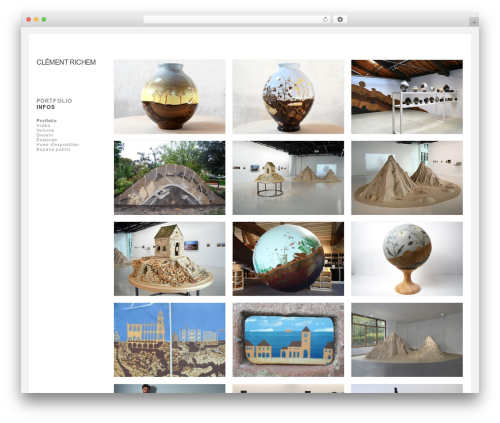This screenshot has height=423, width=500.
Task: Click the red close window button
Action: click(29, 19)
